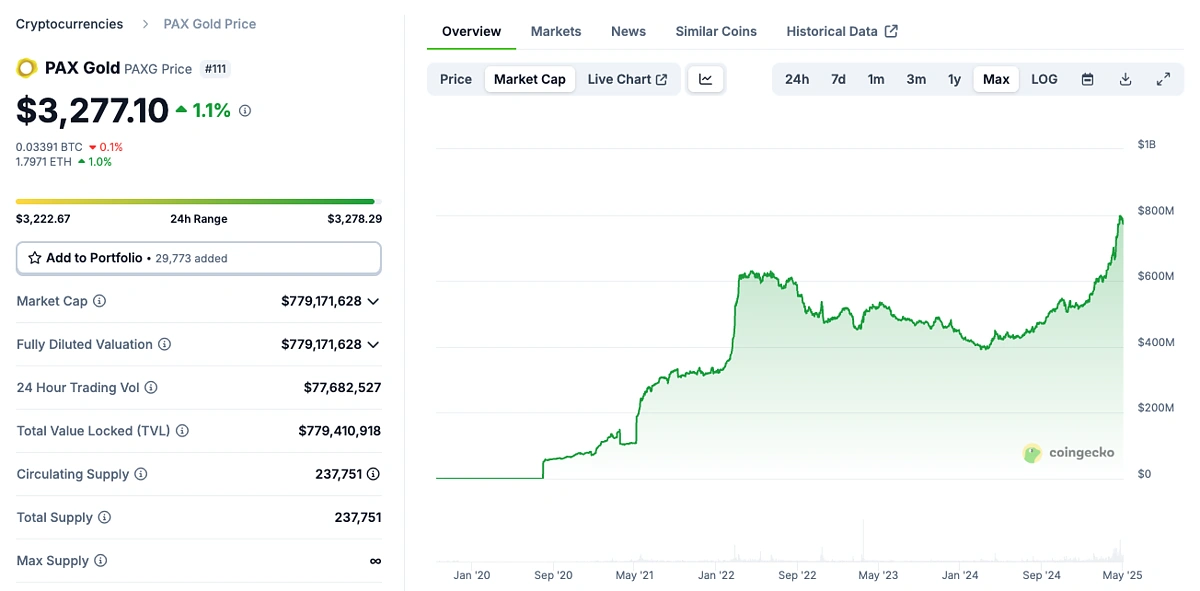
Task: Switch to the Markets tab
Action: coord(556,31)
